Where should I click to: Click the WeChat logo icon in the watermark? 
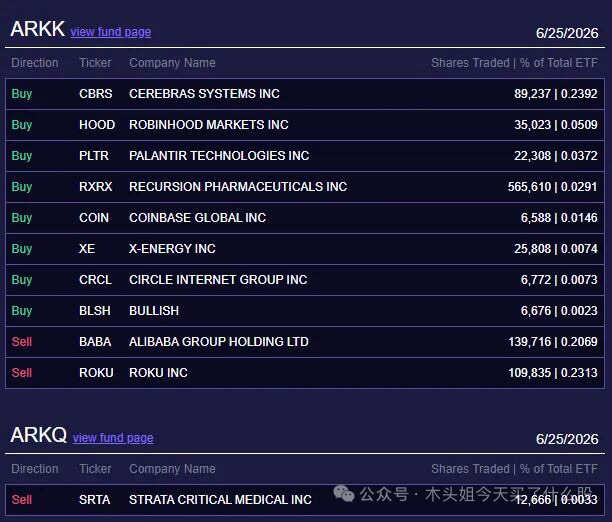pos(344,494)
